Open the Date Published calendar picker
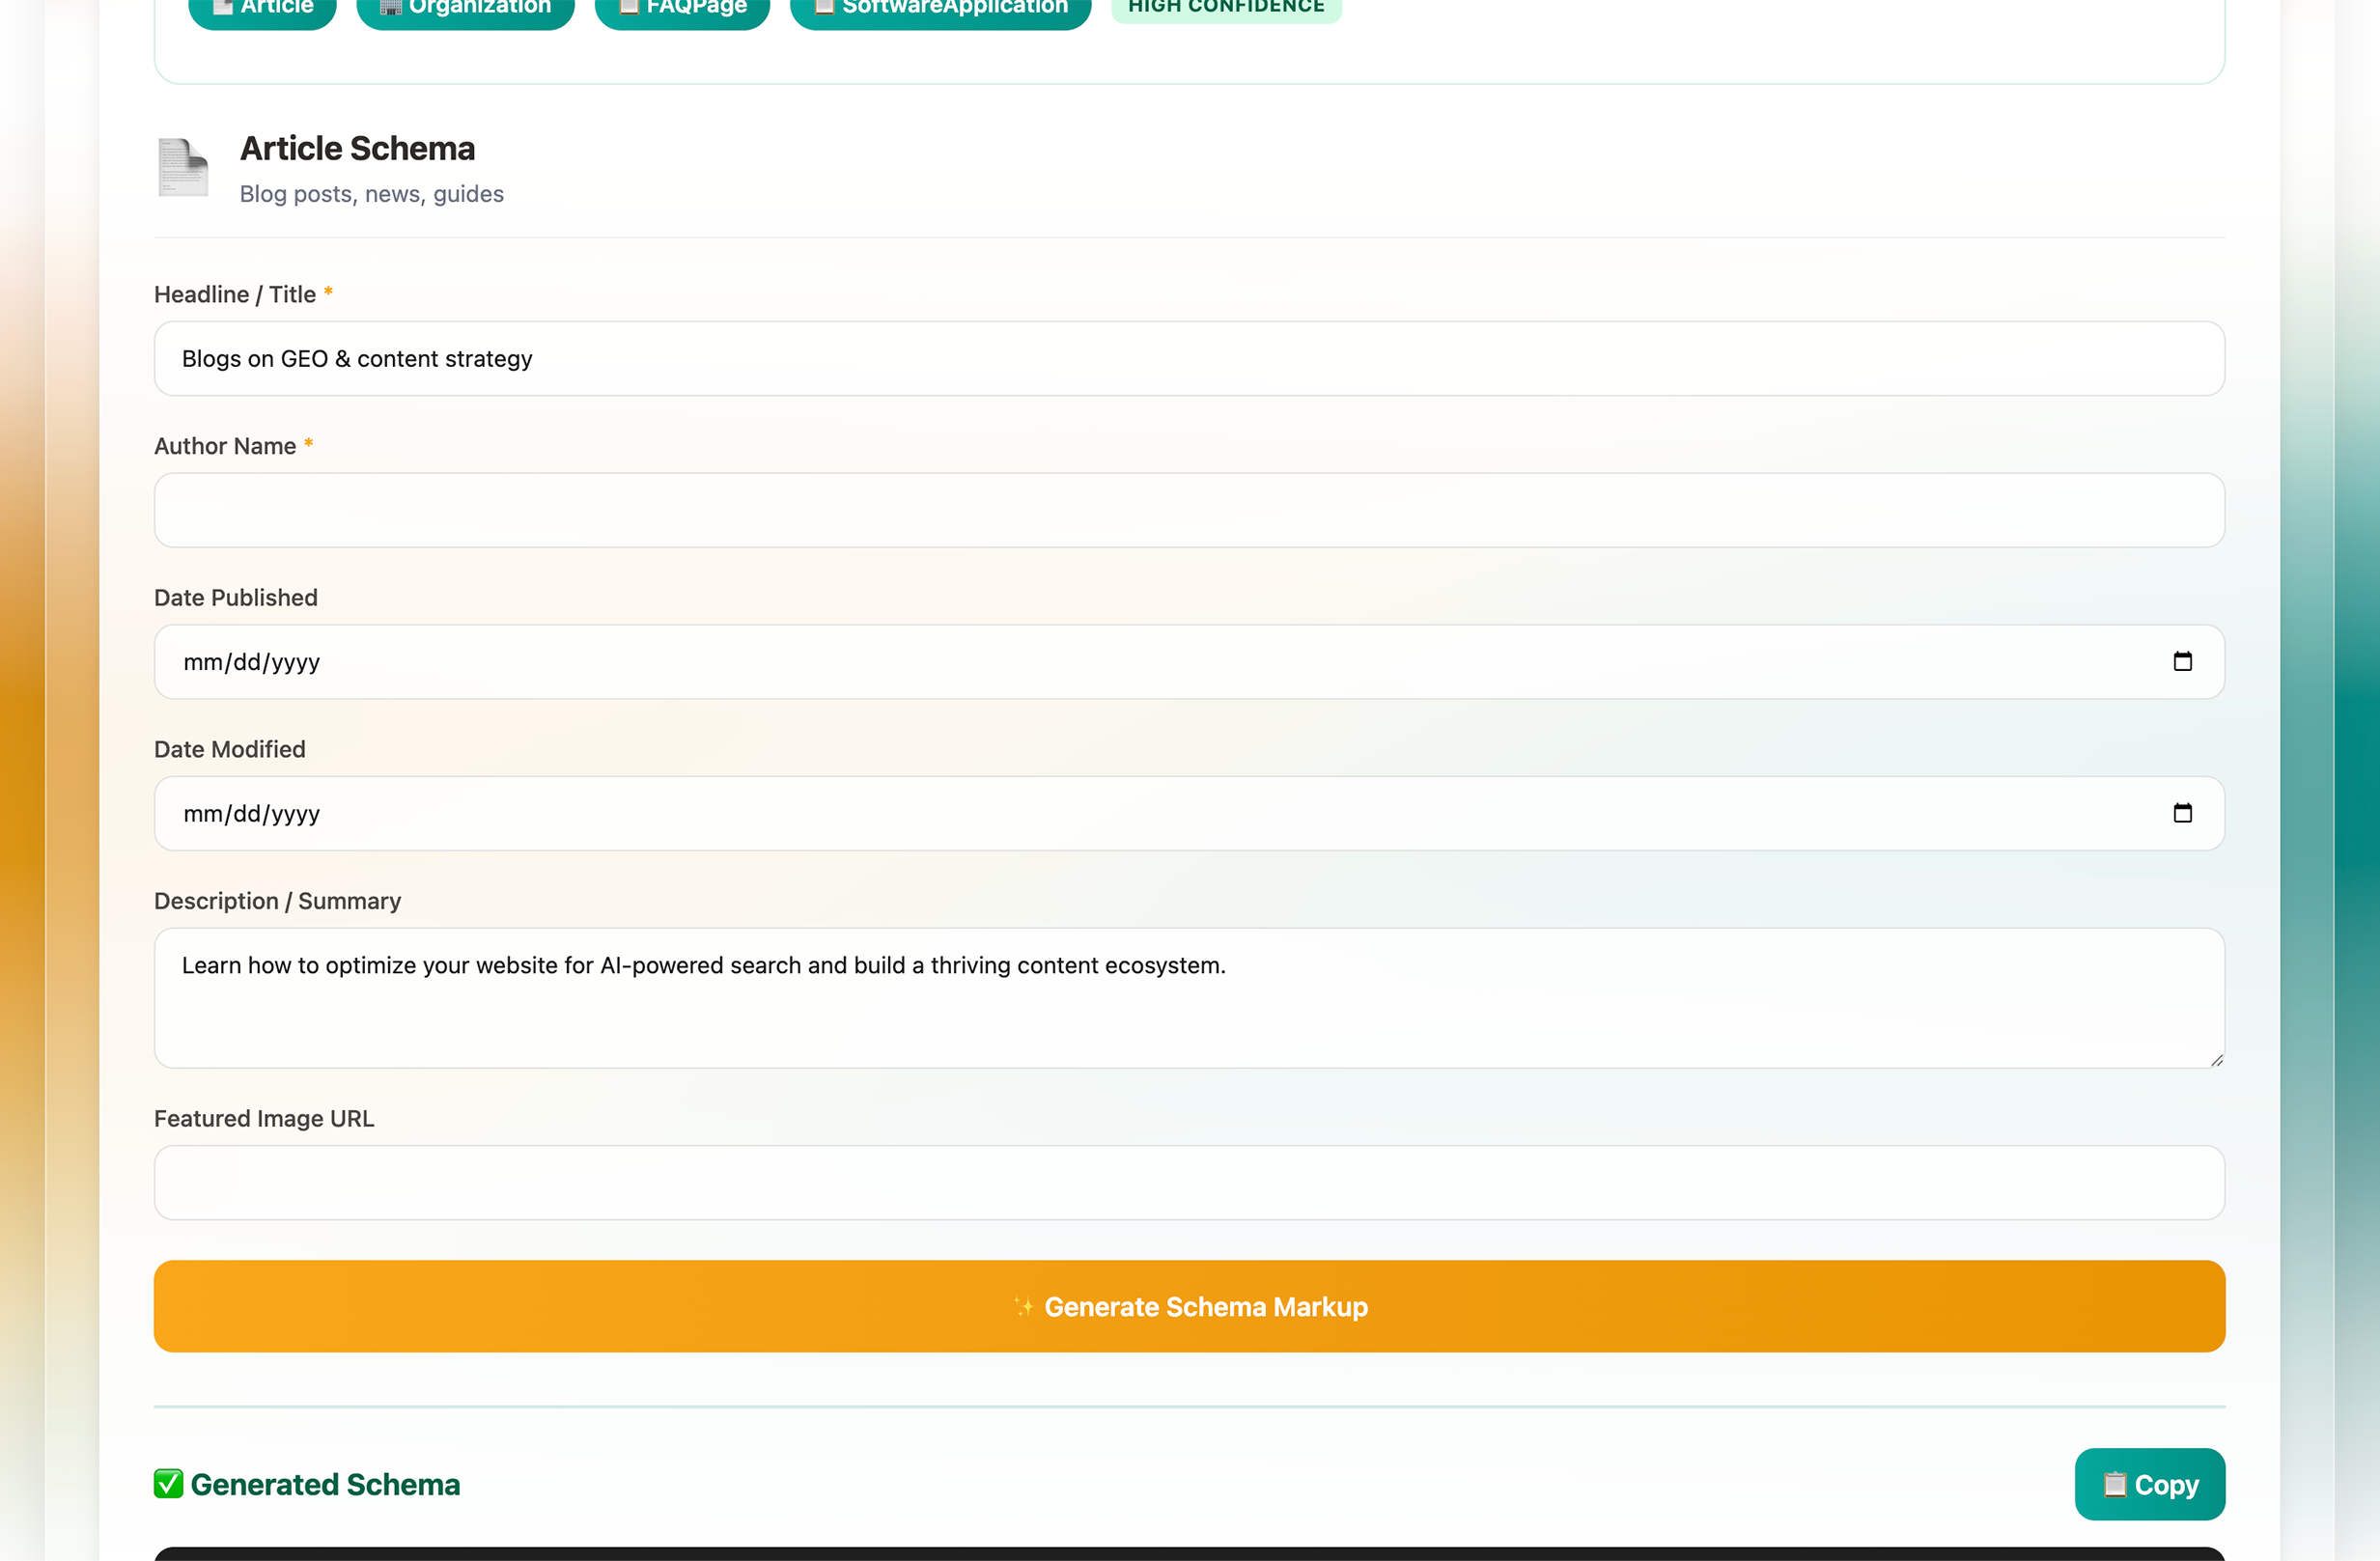This screenshot has height=1561, width=2380. pos(2184,661)
